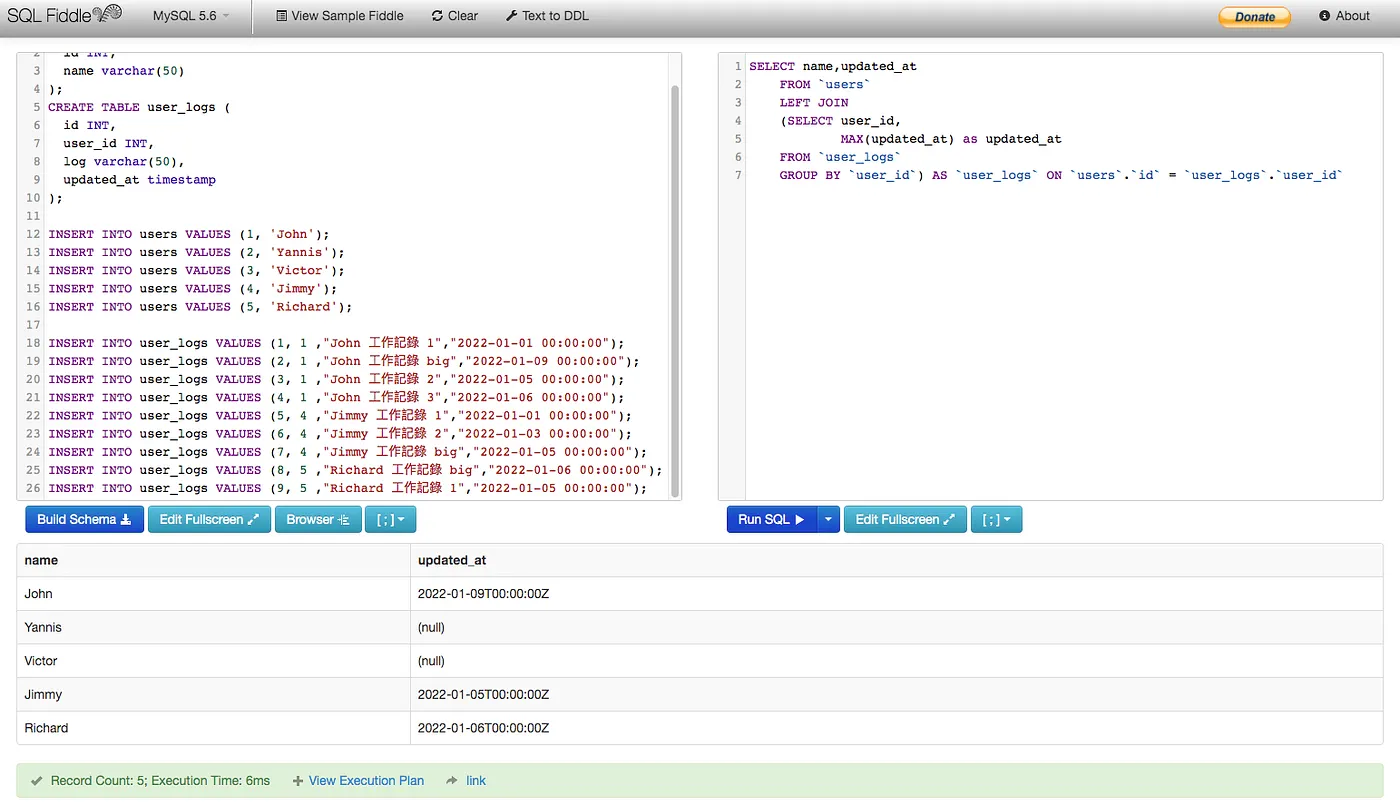The image size is (1400, 808).
Task: Click the Donate button
Action: click(1254, 16)
